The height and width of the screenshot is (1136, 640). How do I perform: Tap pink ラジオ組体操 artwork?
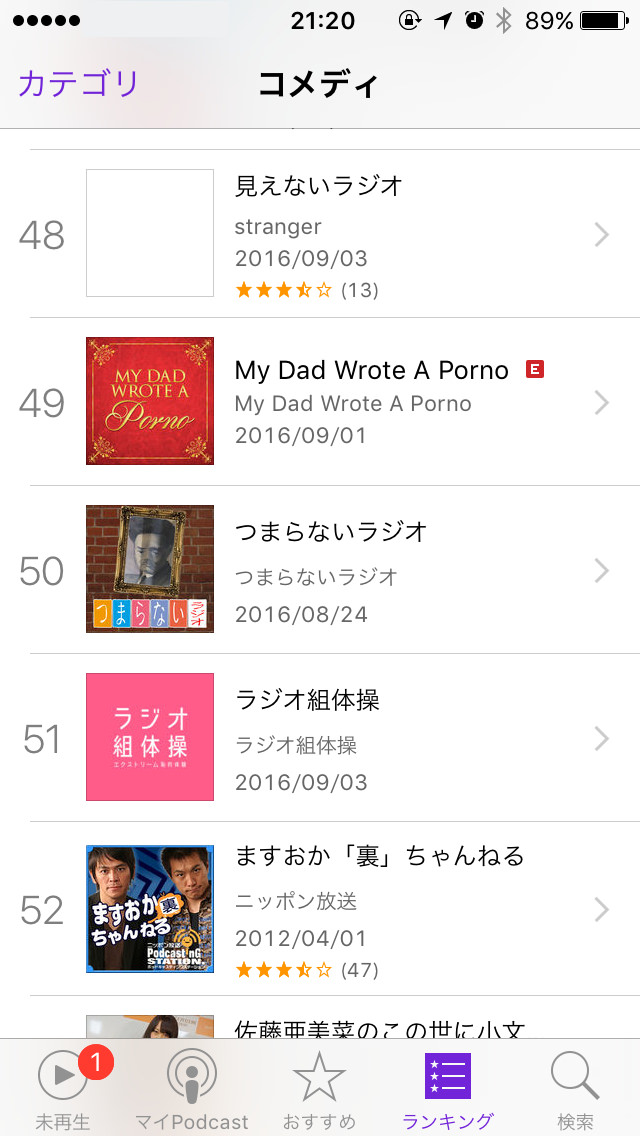click(150, 737)
